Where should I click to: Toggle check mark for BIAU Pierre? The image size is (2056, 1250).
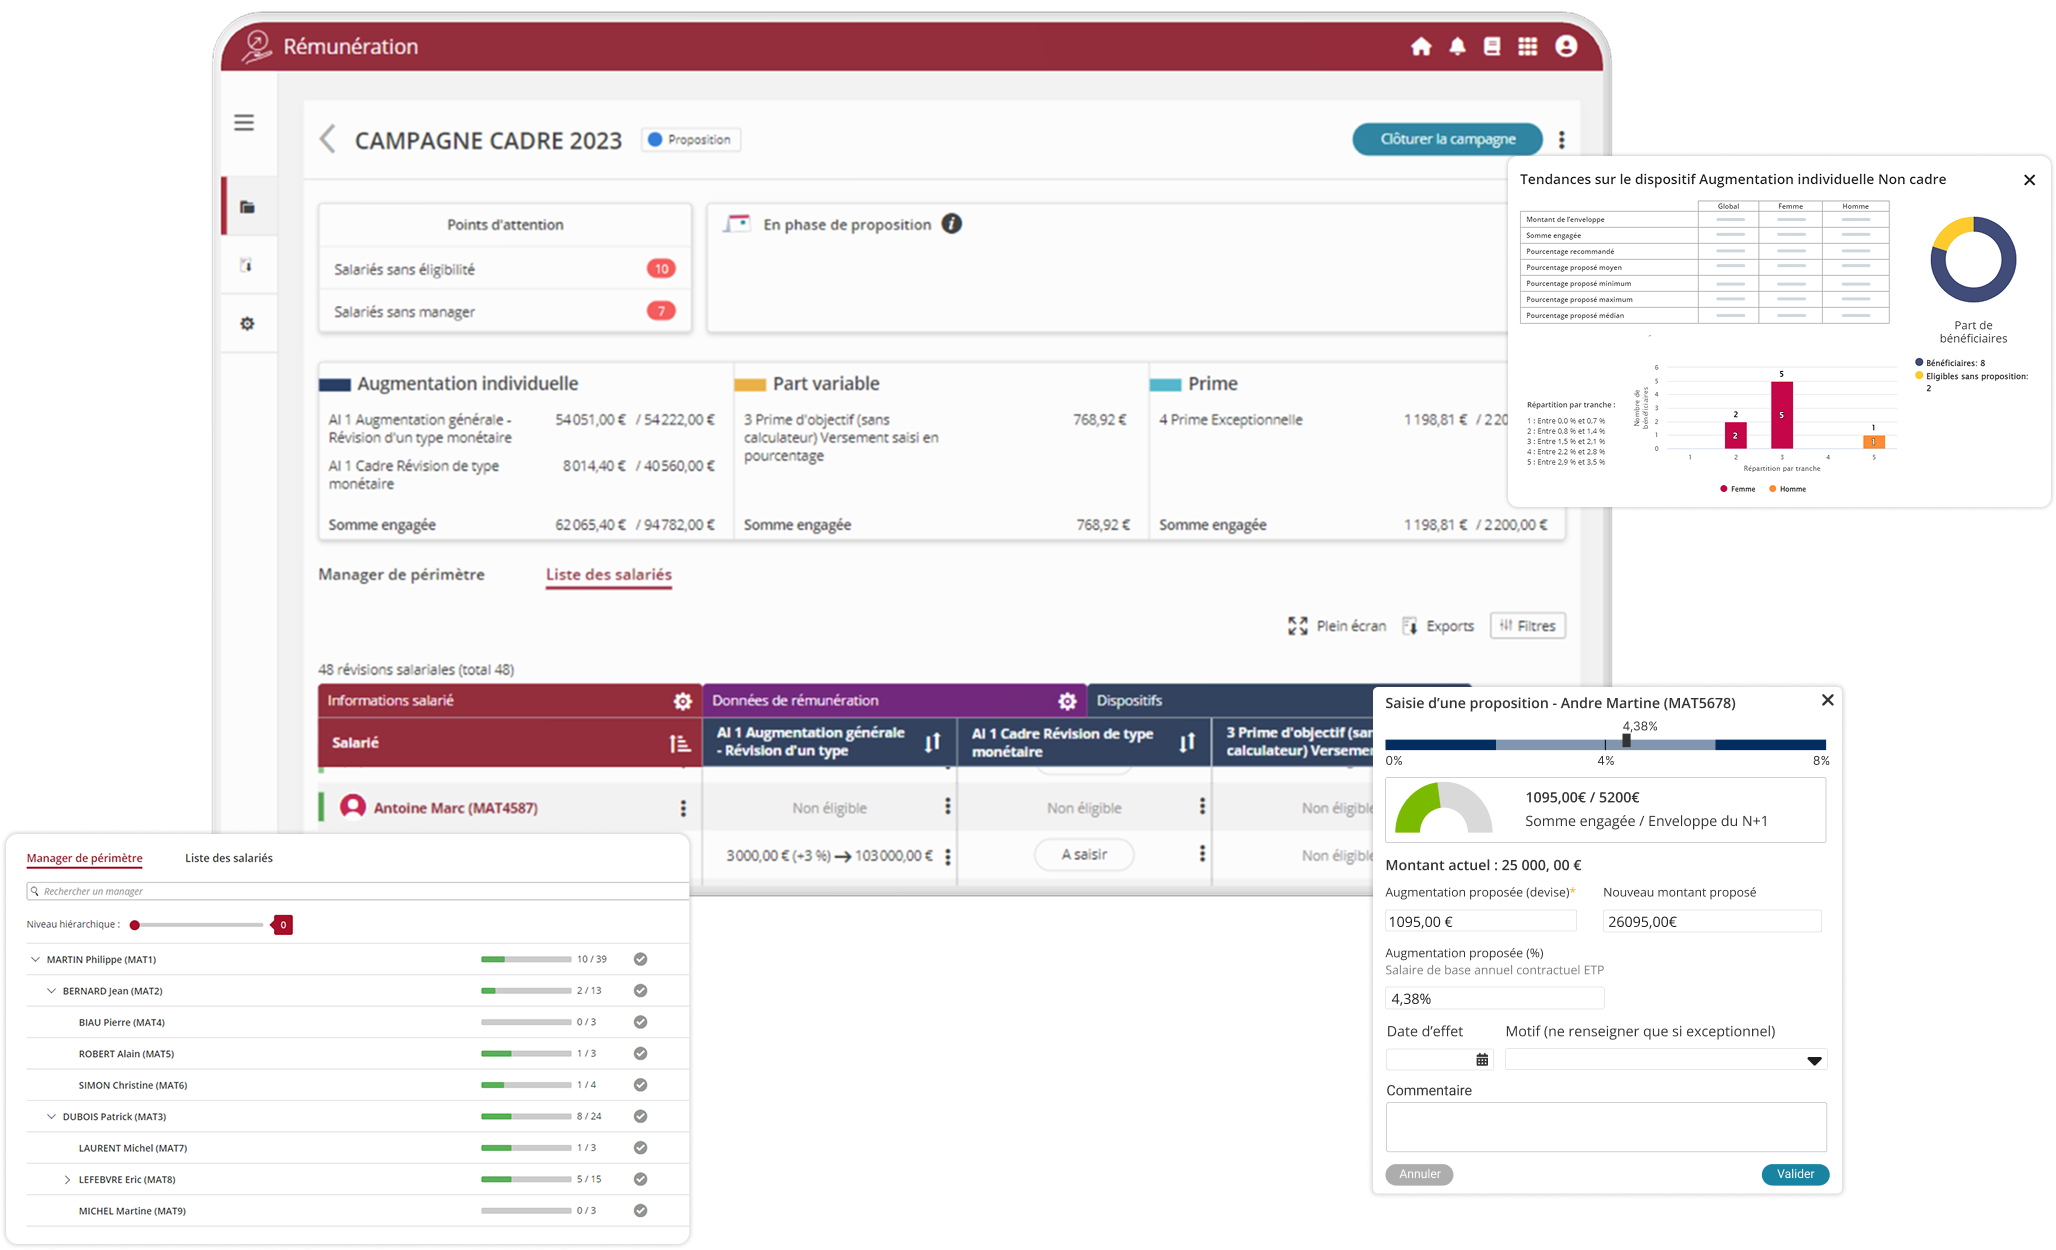coord(640,1022)
